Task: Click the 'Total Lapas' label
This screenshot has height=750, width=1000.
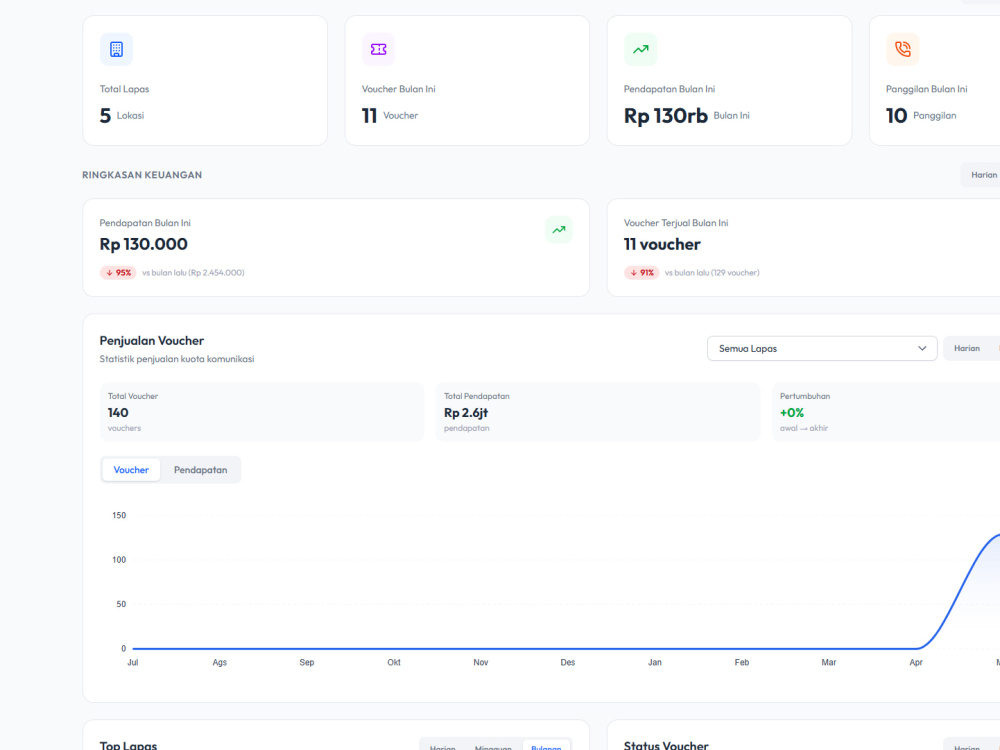Action: pyautogui.click(x=124, y=89)
